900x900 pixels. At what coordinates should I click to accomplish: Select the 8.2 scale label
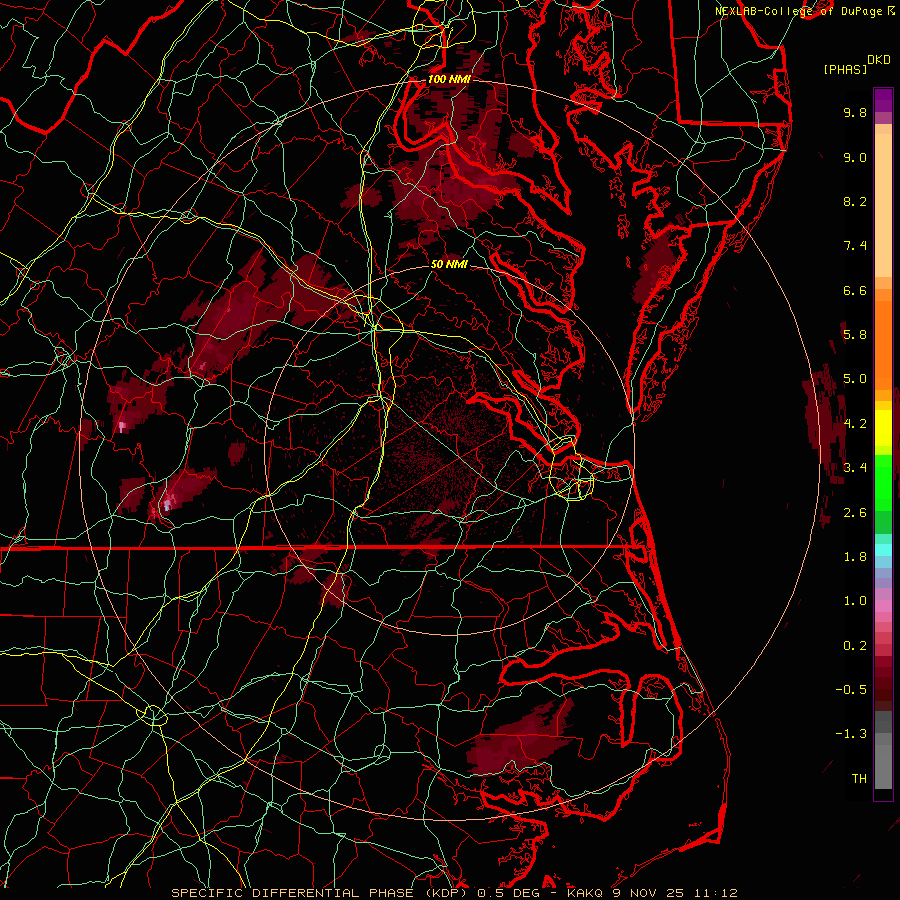855,201
